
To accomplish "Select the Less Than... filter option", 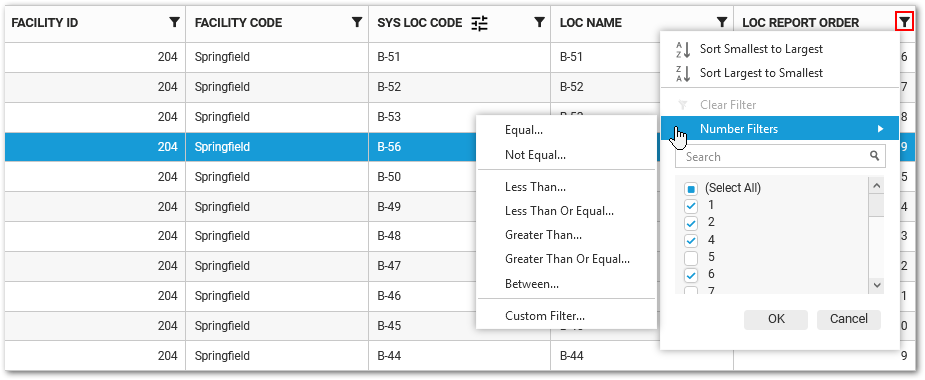I will (x=535, y=187).
